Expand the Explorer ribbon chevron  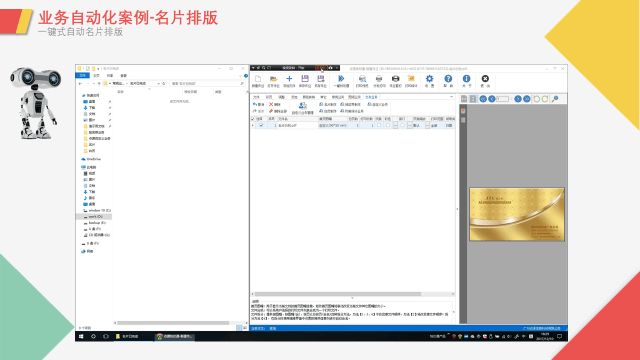tap(240, 76)
